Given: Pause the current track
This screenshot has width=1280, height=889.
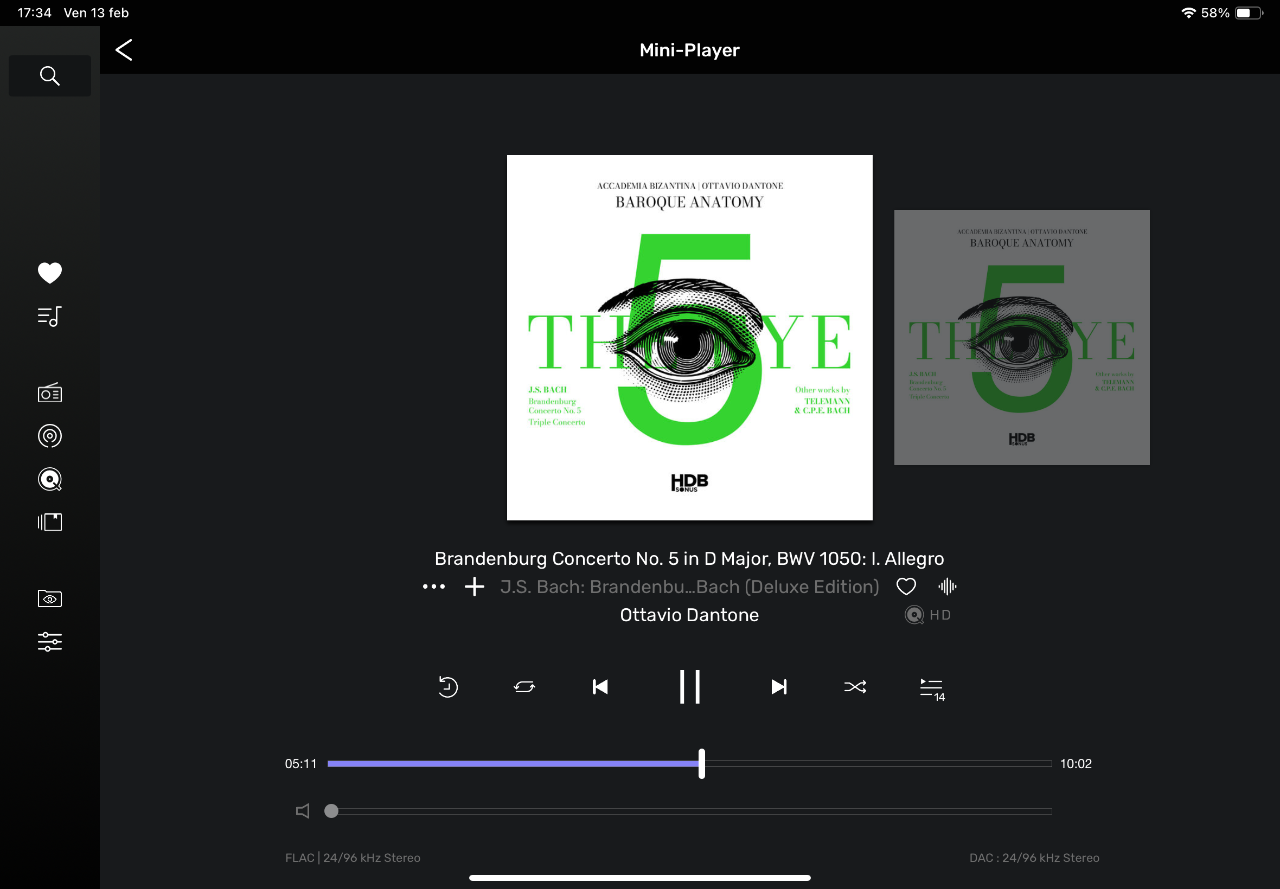Looking at the screenshot, I should 689,687.
